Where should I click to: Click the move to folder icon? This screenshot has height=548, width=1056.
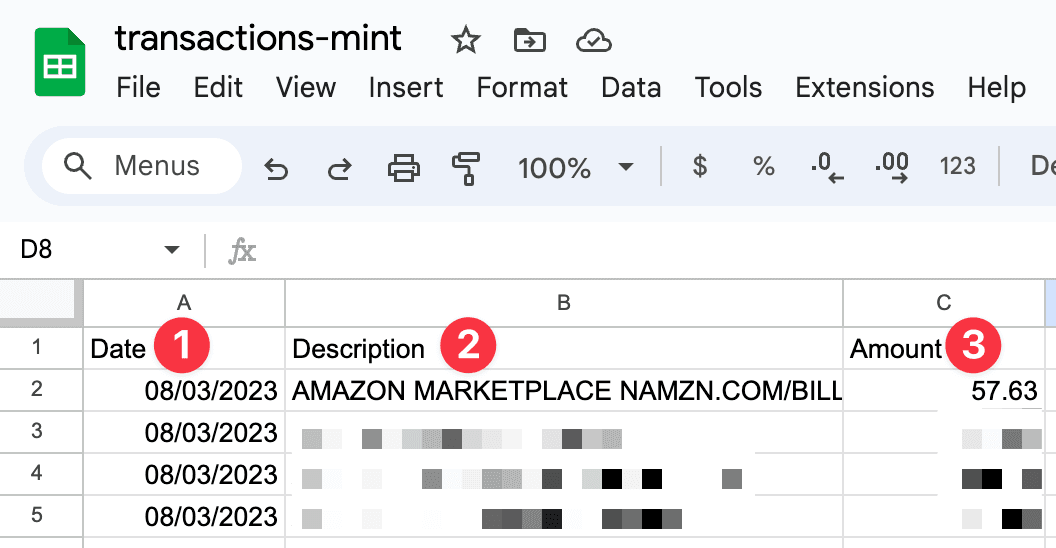point(529,40)
